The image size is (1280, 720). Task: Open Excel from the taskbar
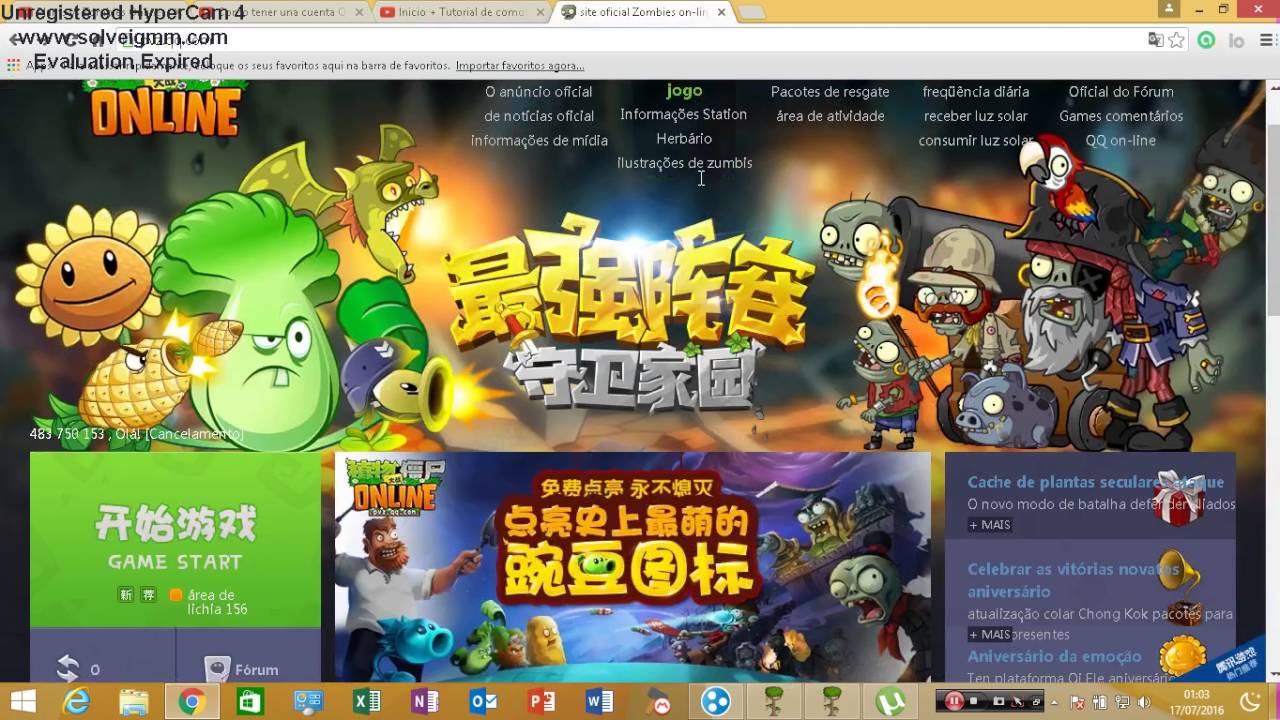pos(367,702)
